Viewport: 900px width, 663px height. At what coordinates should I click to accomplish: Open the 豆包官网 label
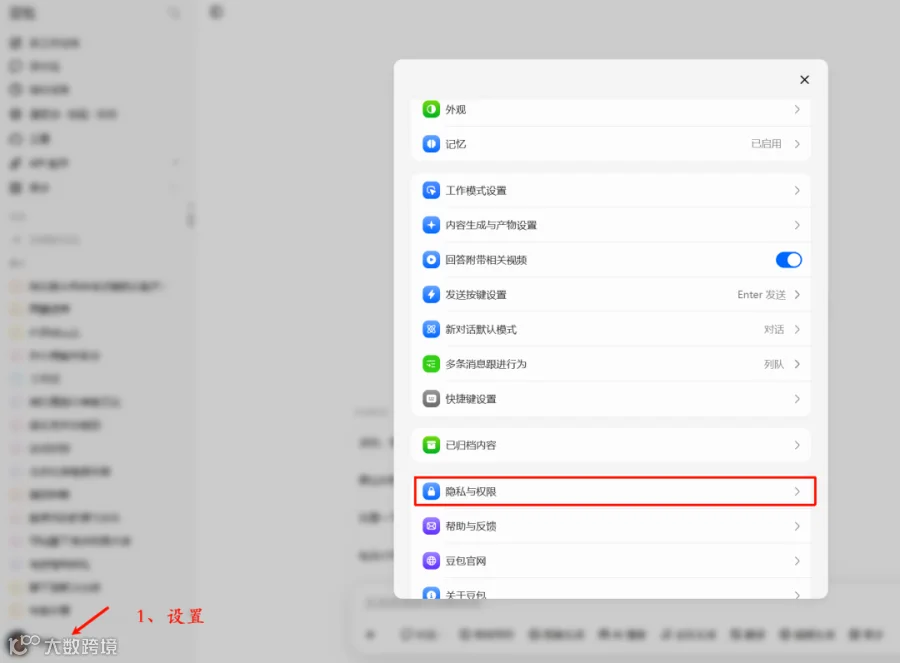pyautogui.click(x=465, y=561)
